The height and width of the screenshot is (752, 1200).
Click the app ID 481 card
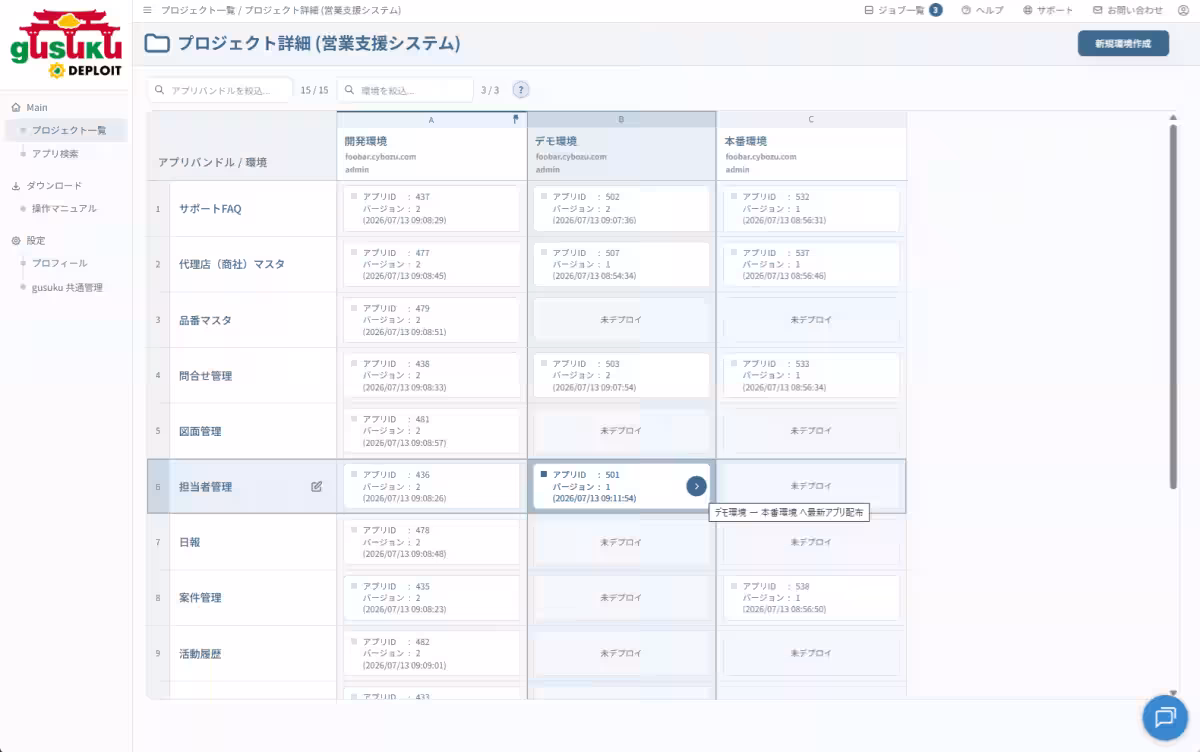click(431, 431)
